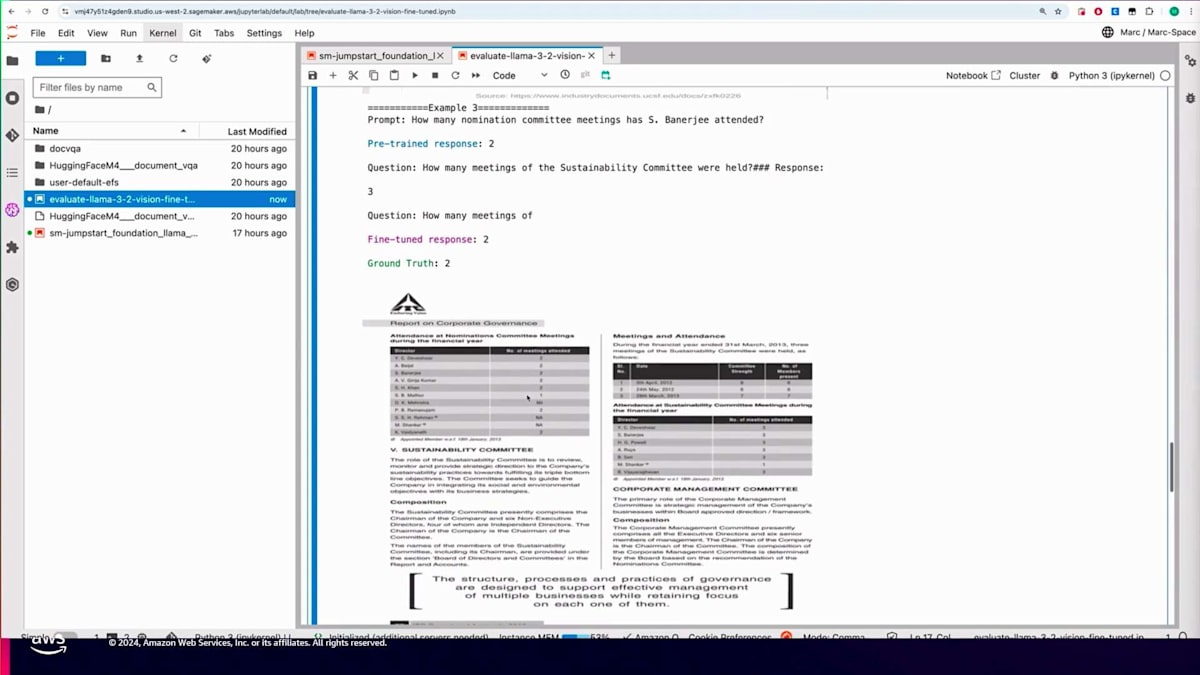Open the user-default-efs folder
Image resolution: width=1200 pixels, height=675 pixels.
pyautogui.click(x=160, y=182)
